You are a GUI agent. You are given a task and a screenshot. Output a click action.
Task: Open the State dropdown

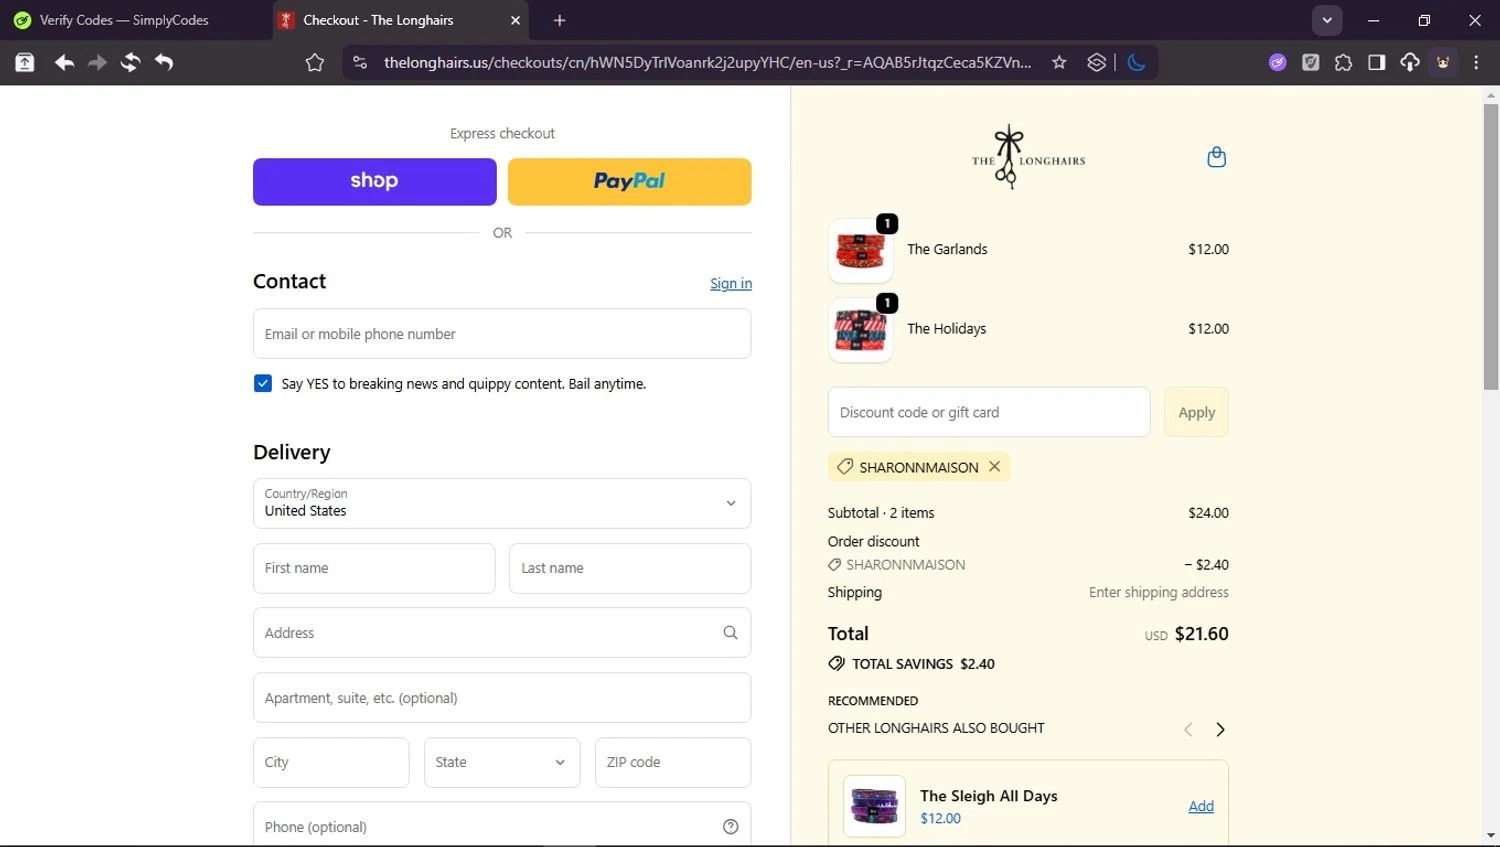(502, 762)
